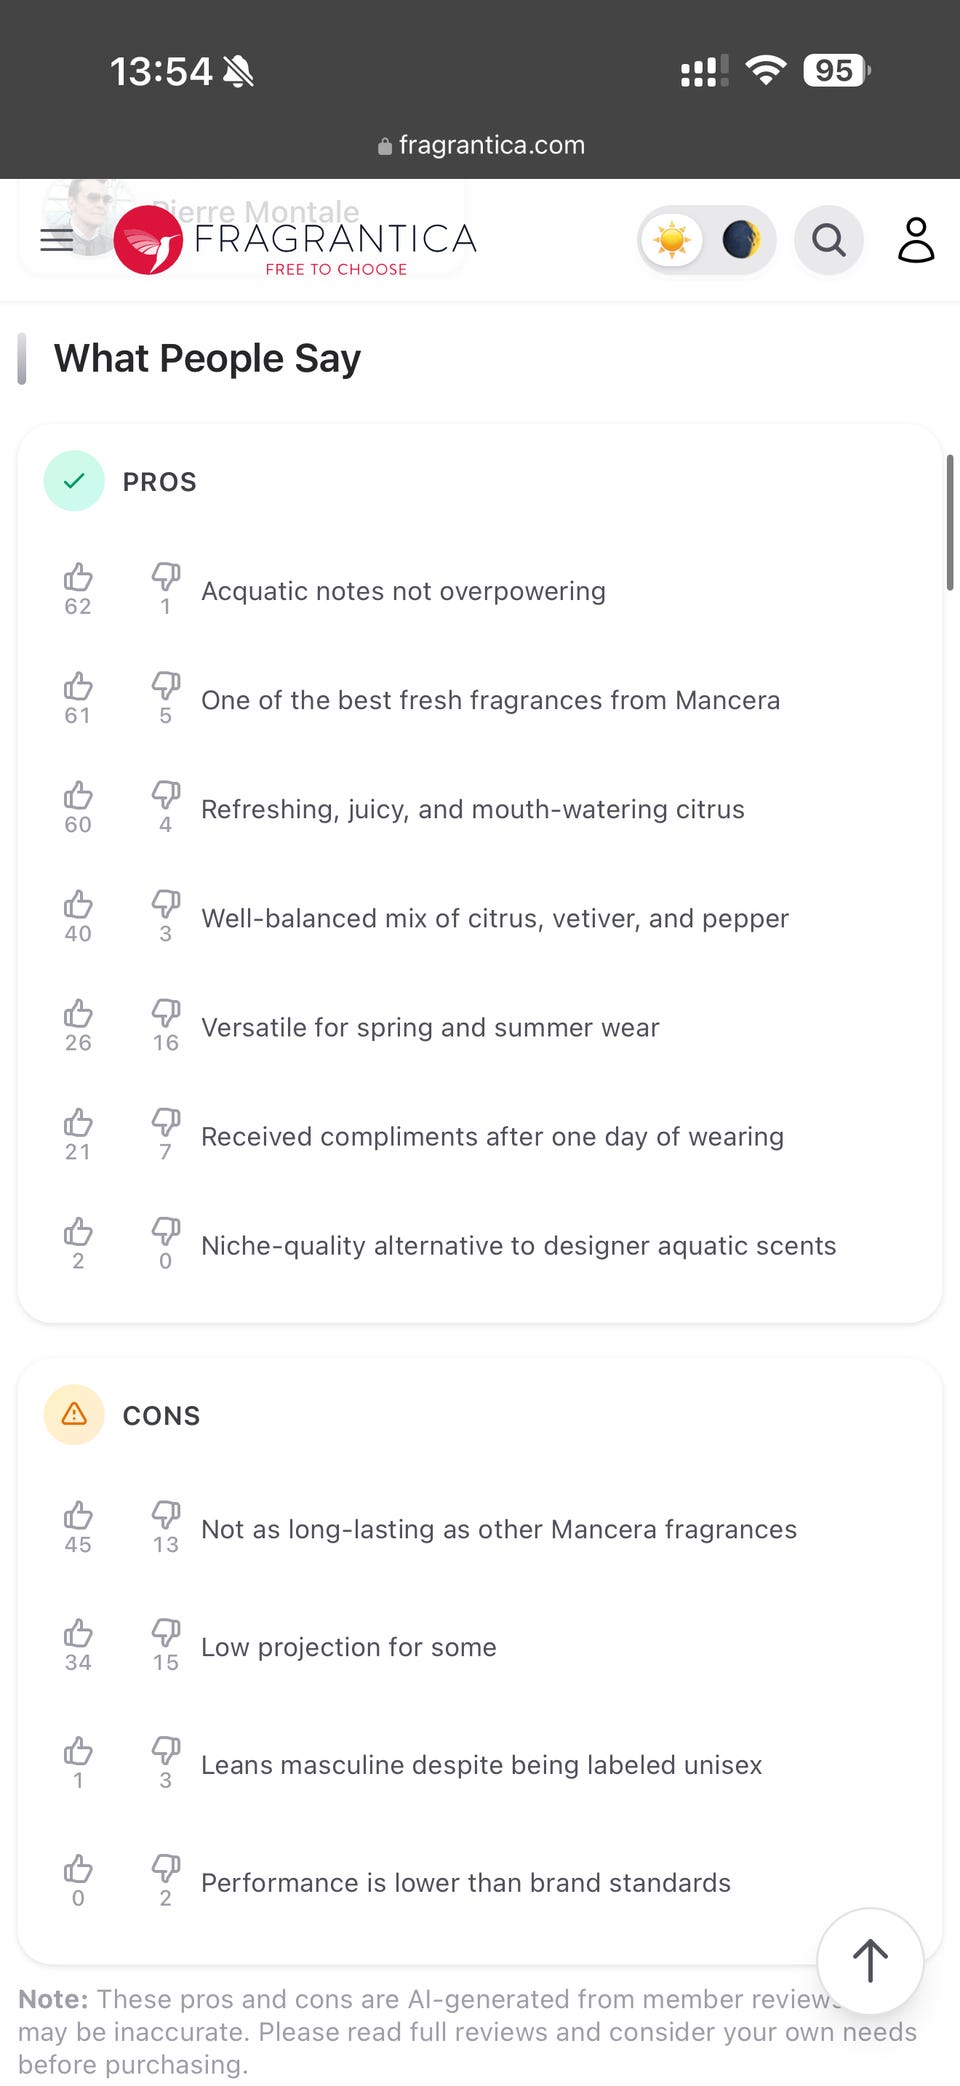Image resolution: width=960 pixels, height=2086 pixels.
Task: Thumbs down 'Well-balanced mix of citrus' pro
Action: (166, 905)
